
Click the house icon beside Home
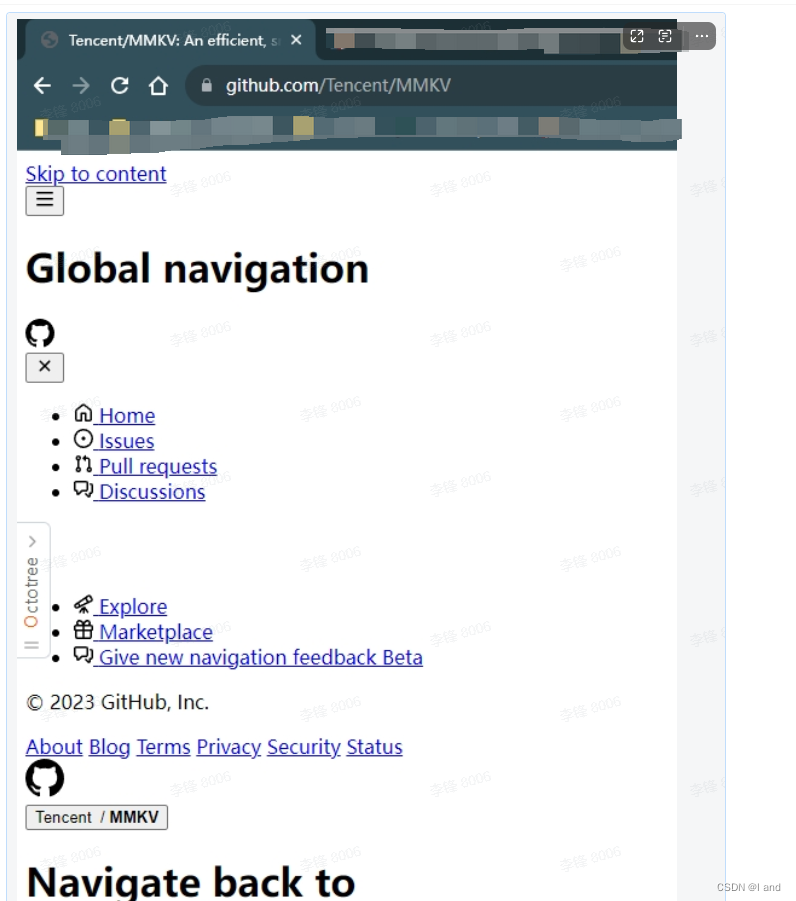[x=83, y=413]
